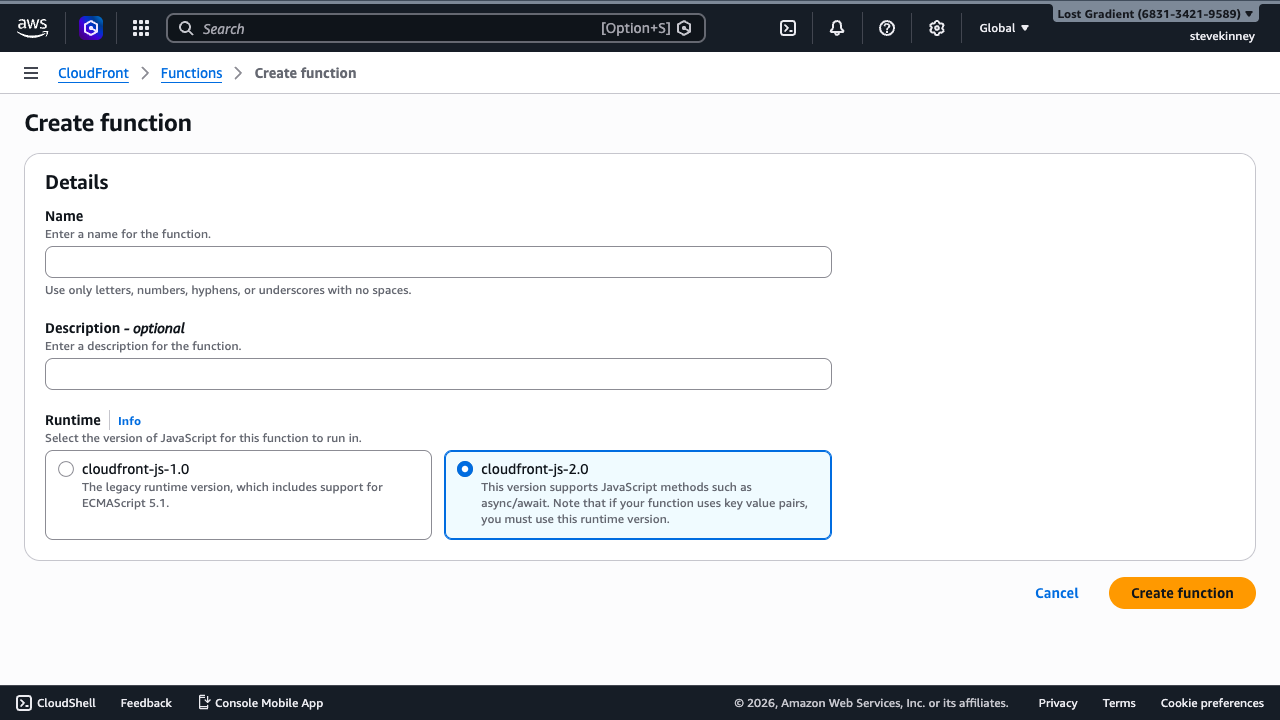Click the cloudfront-js-1.0 legacy runtime description

coord(232,495)
